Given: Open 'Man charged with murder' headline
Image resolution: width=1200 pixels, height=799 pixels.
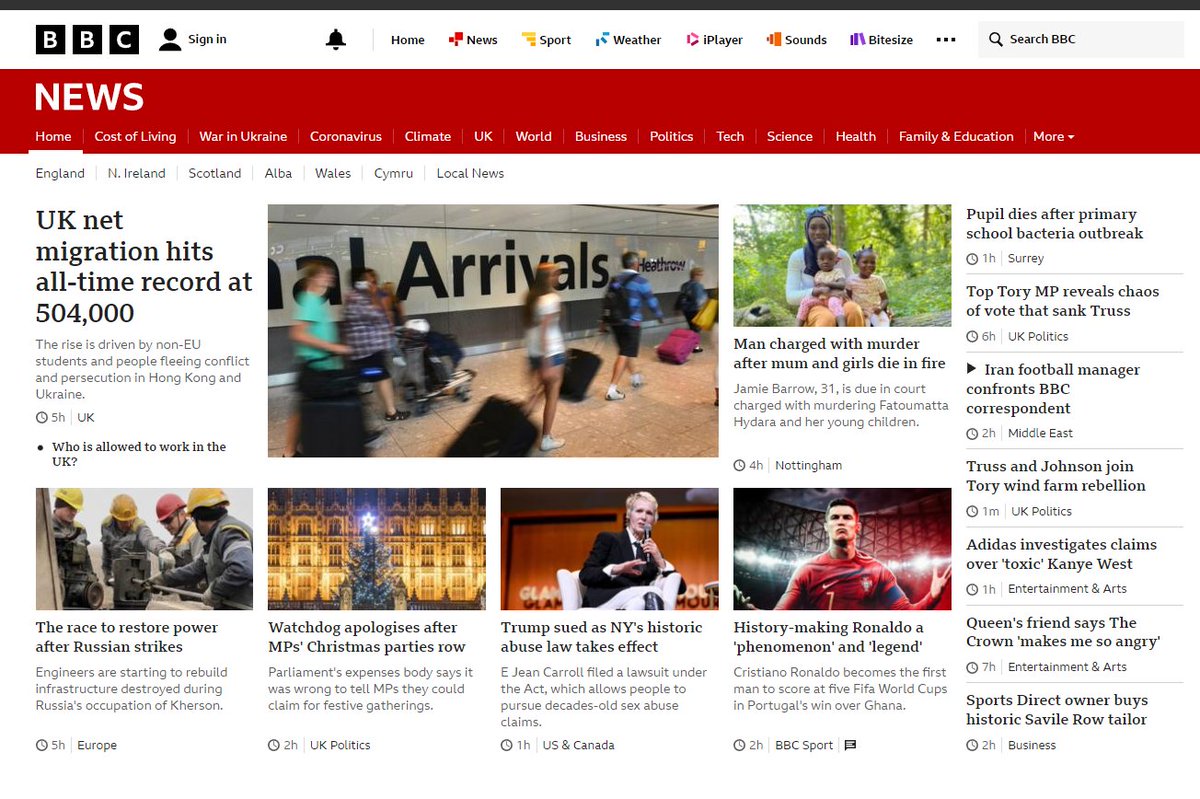Looking at the screenshot, I should [840, 354].
